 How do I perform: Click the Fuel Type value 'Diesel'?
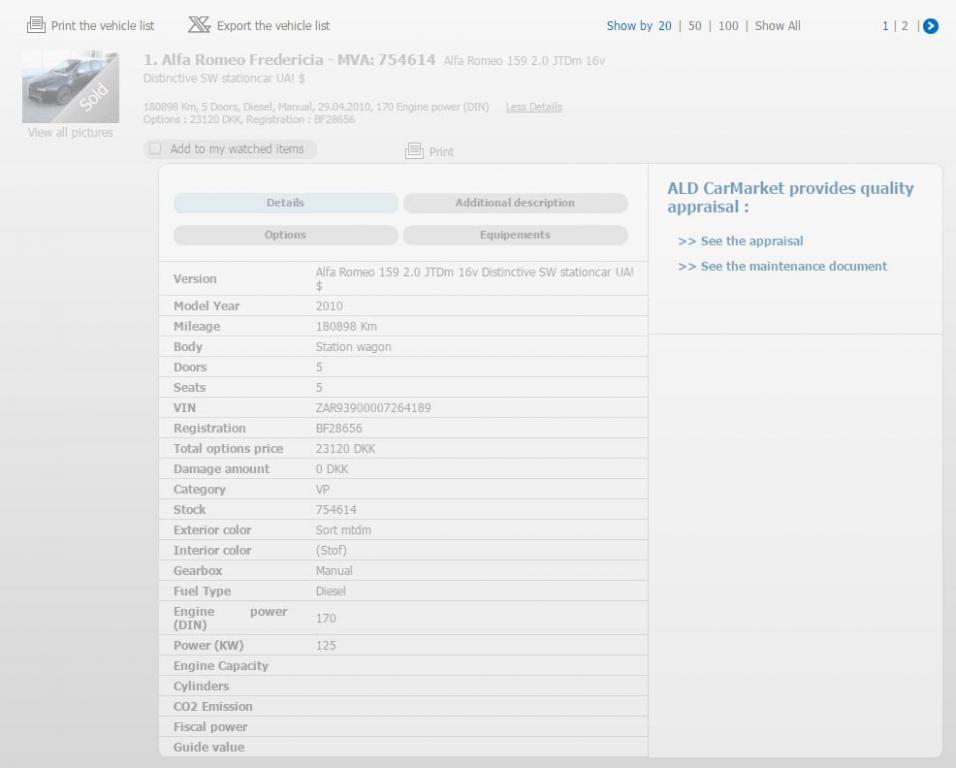click(330, 591)
